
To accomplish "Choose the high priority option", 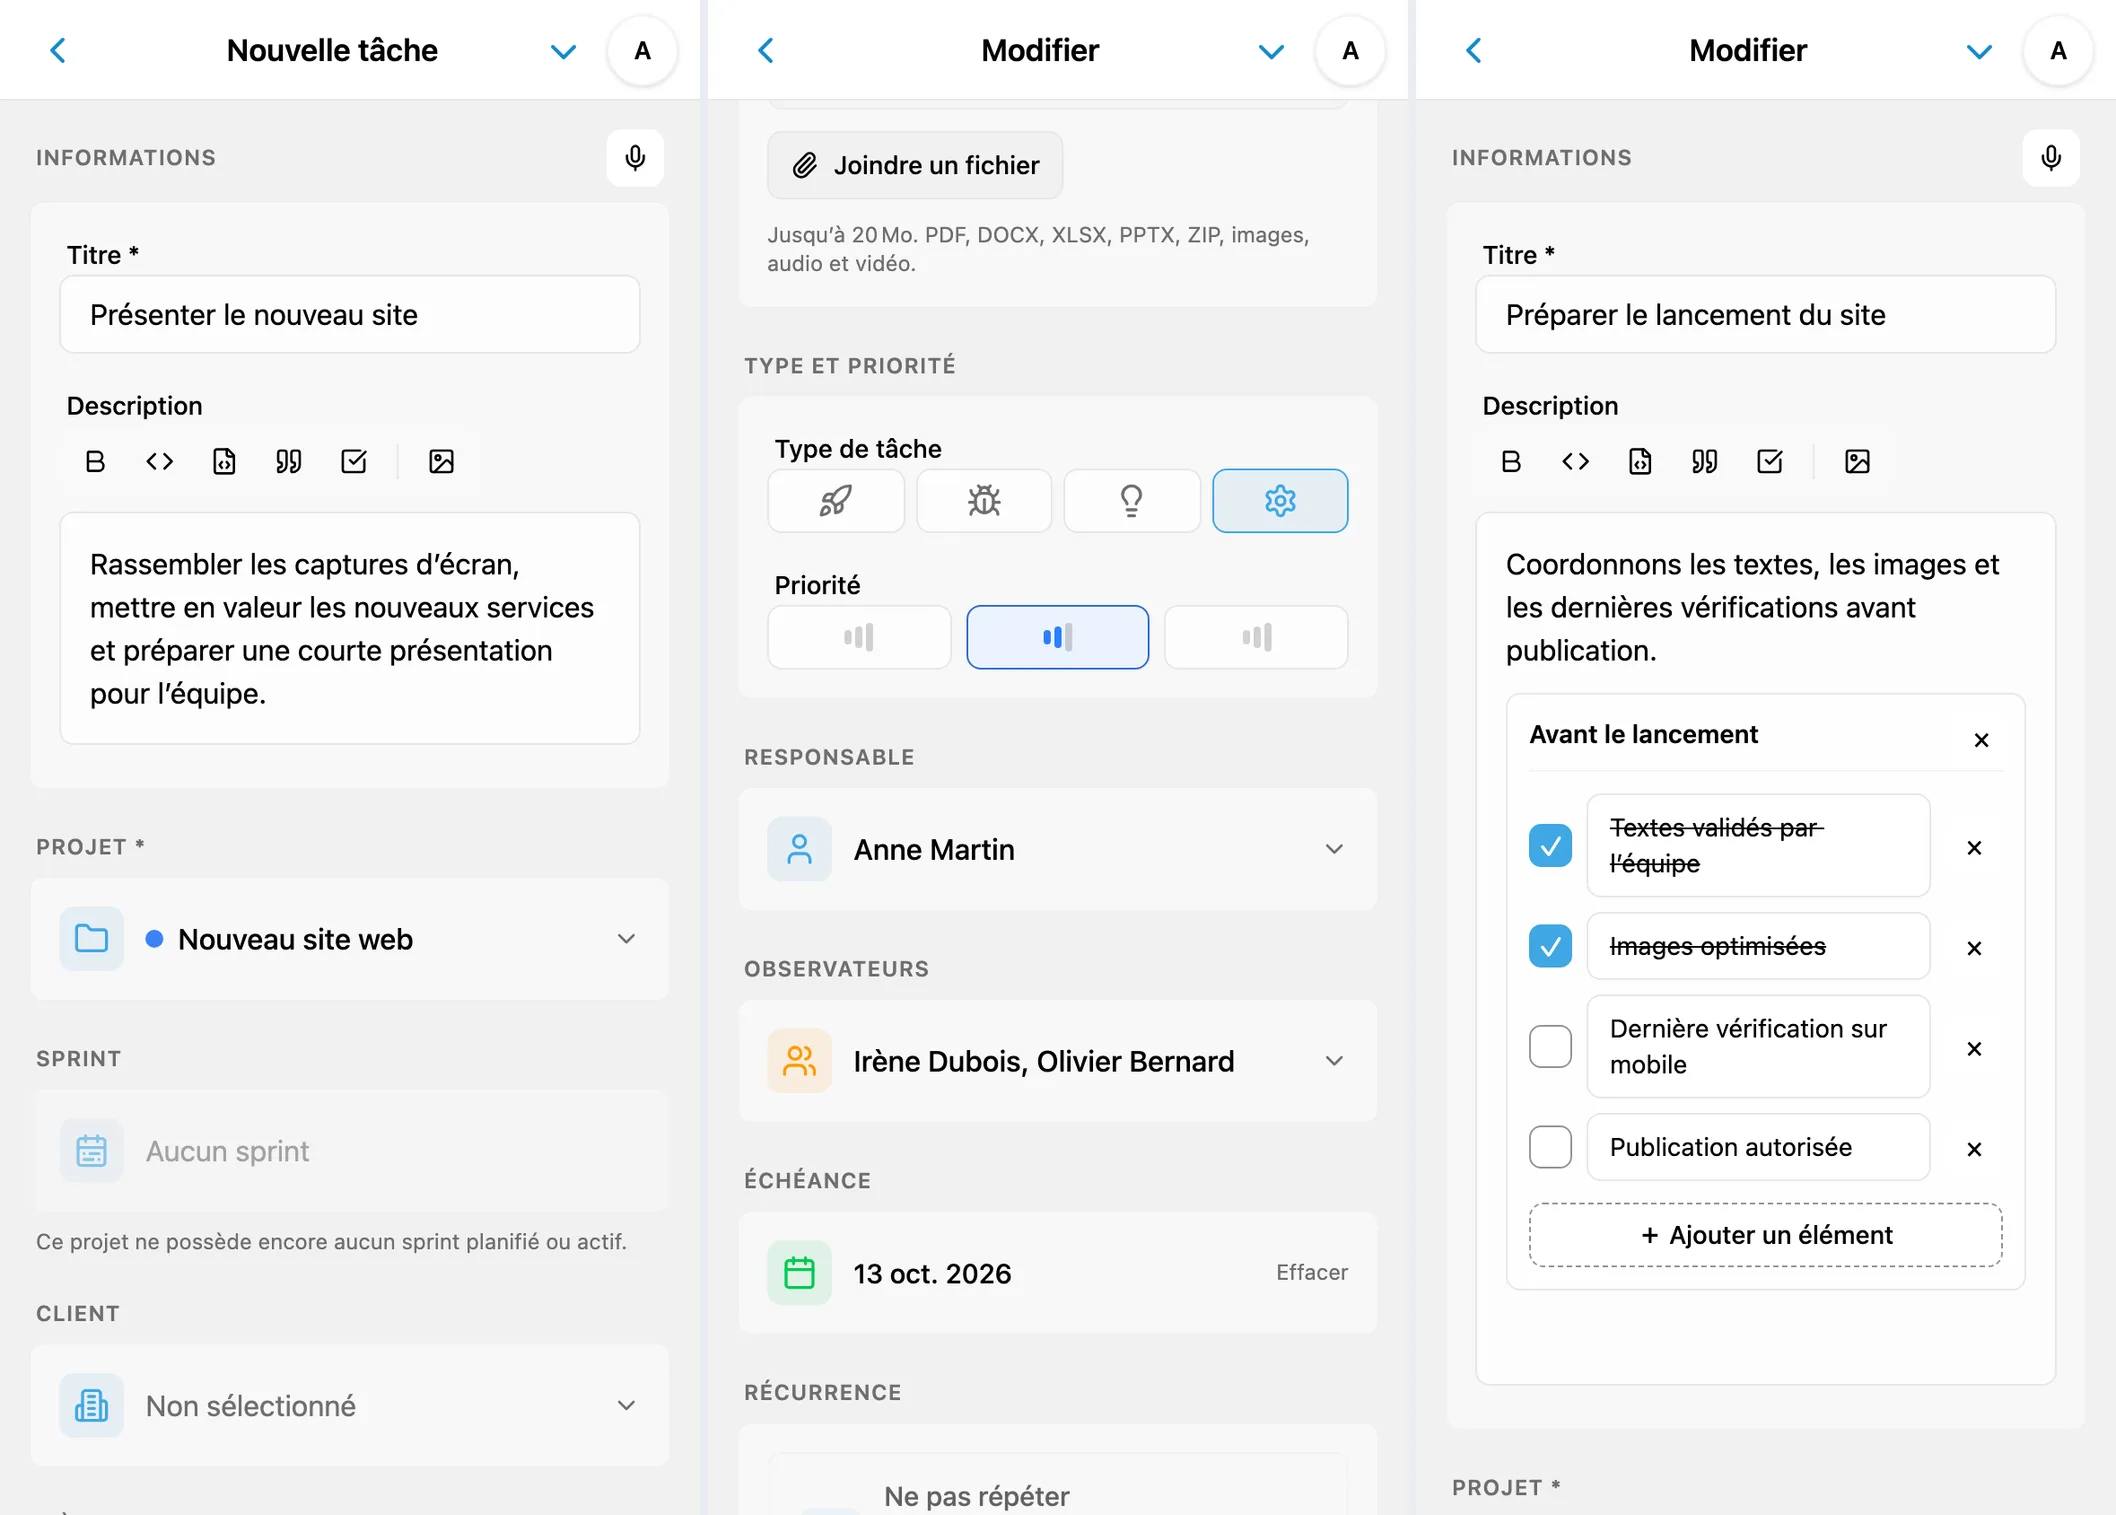I will point(1256,637).
